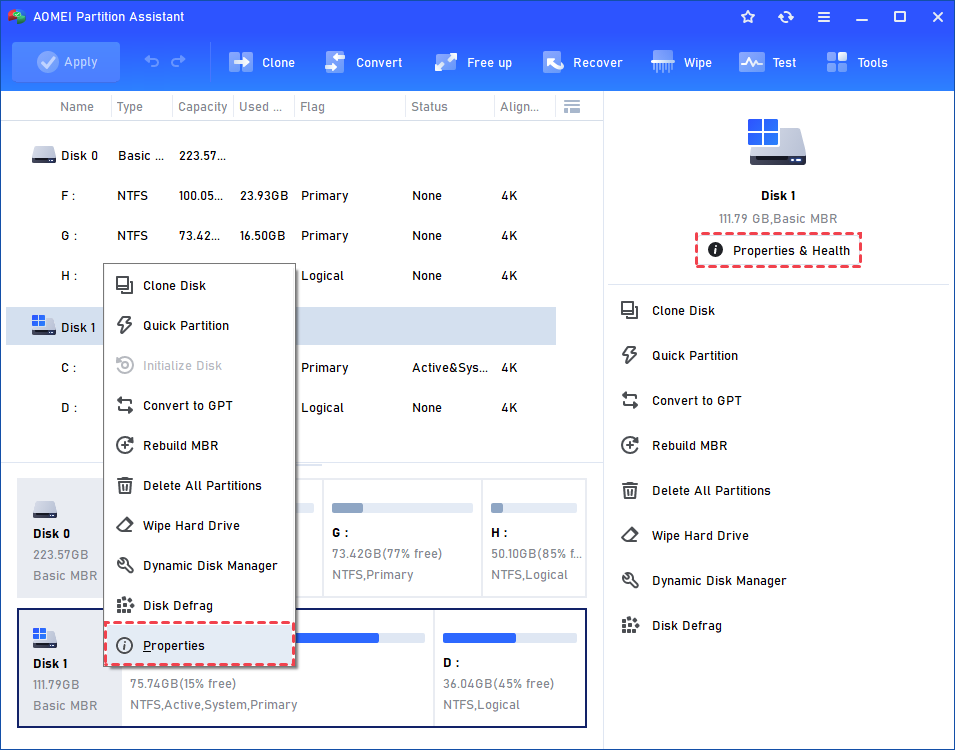Viewport: 955px width, 750px height.
Task: Select Delete All Partitions in context menu
Action: click(x=200, y=486)
